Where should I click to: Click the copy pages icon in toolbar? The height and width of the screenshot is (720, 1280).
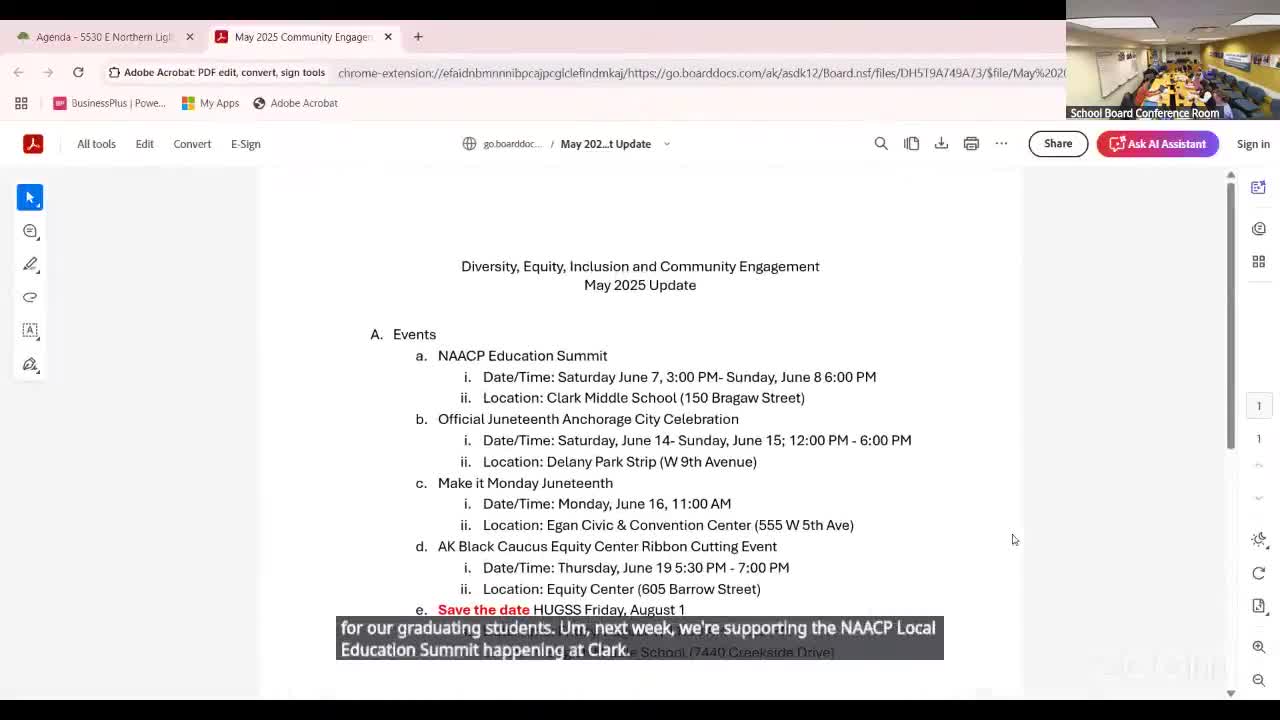click(x=911, y=144)
